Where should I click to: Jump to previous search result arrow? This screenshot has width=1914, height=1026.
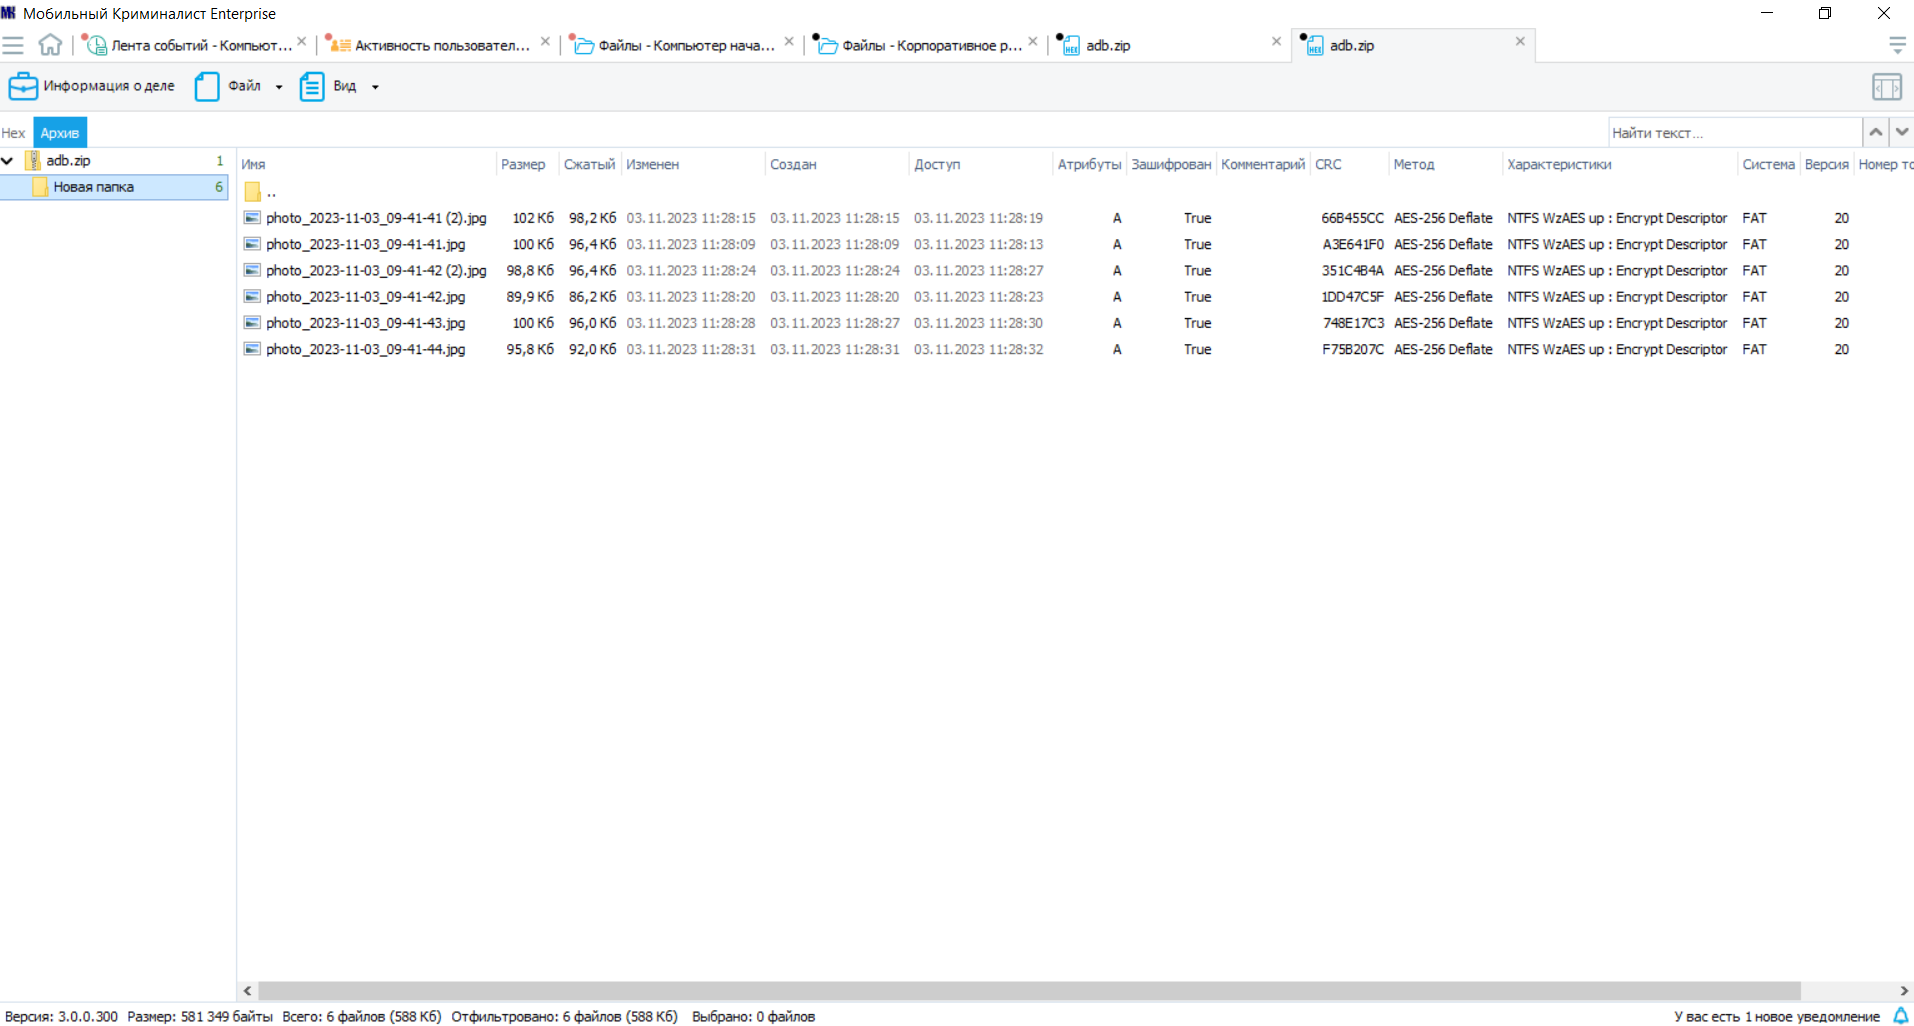1876,132
